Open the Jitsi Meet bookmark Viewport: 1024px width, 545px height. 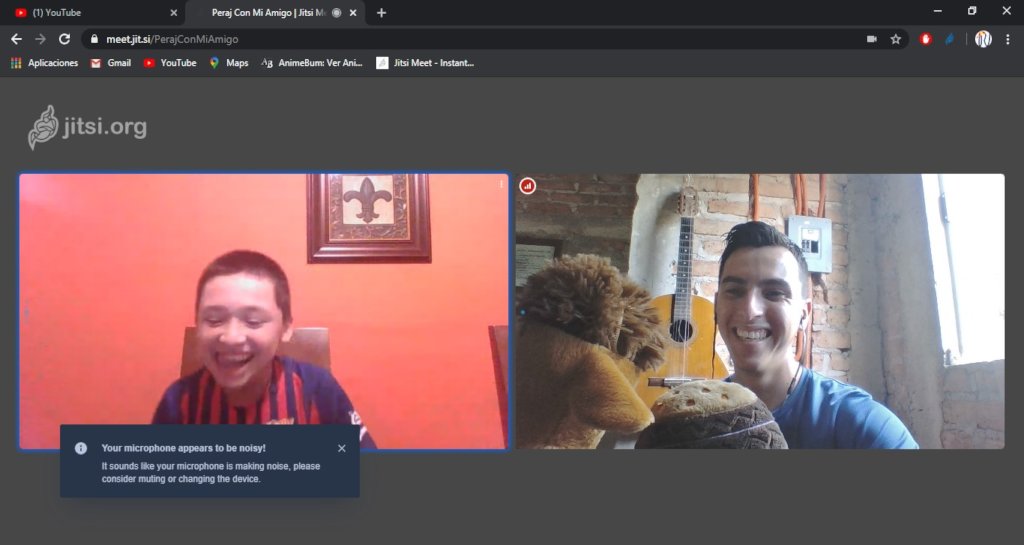425,63
